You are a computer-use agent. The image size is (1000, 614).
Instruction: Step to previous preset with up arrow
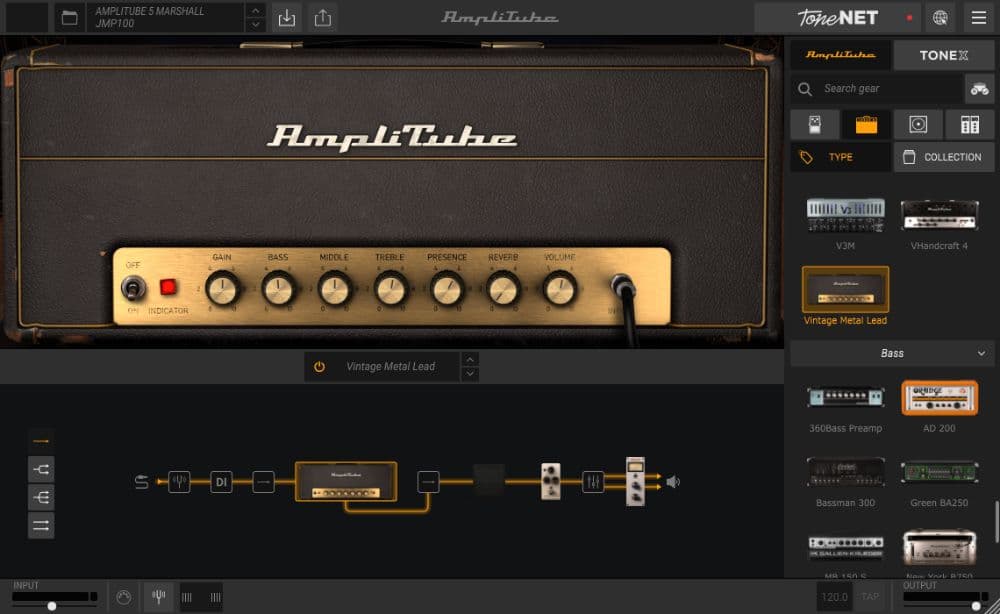pyautogui.click(x=256, y=11)
